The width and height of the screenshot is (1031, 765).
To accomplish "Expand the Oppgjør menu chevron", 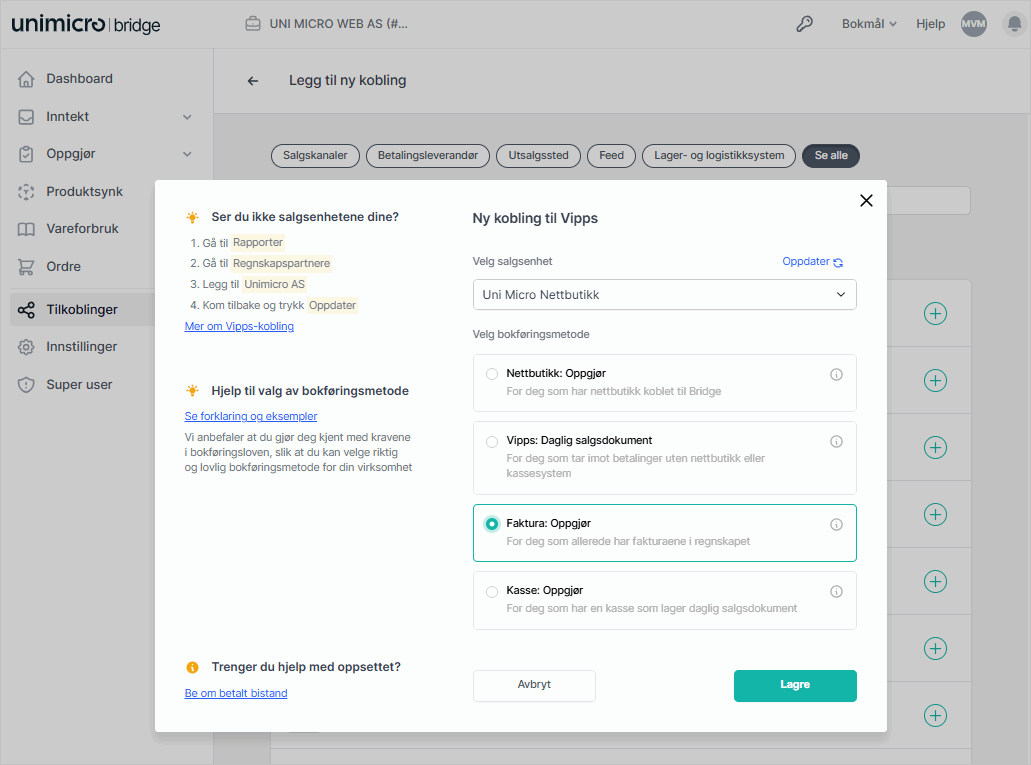I will 187,155.
